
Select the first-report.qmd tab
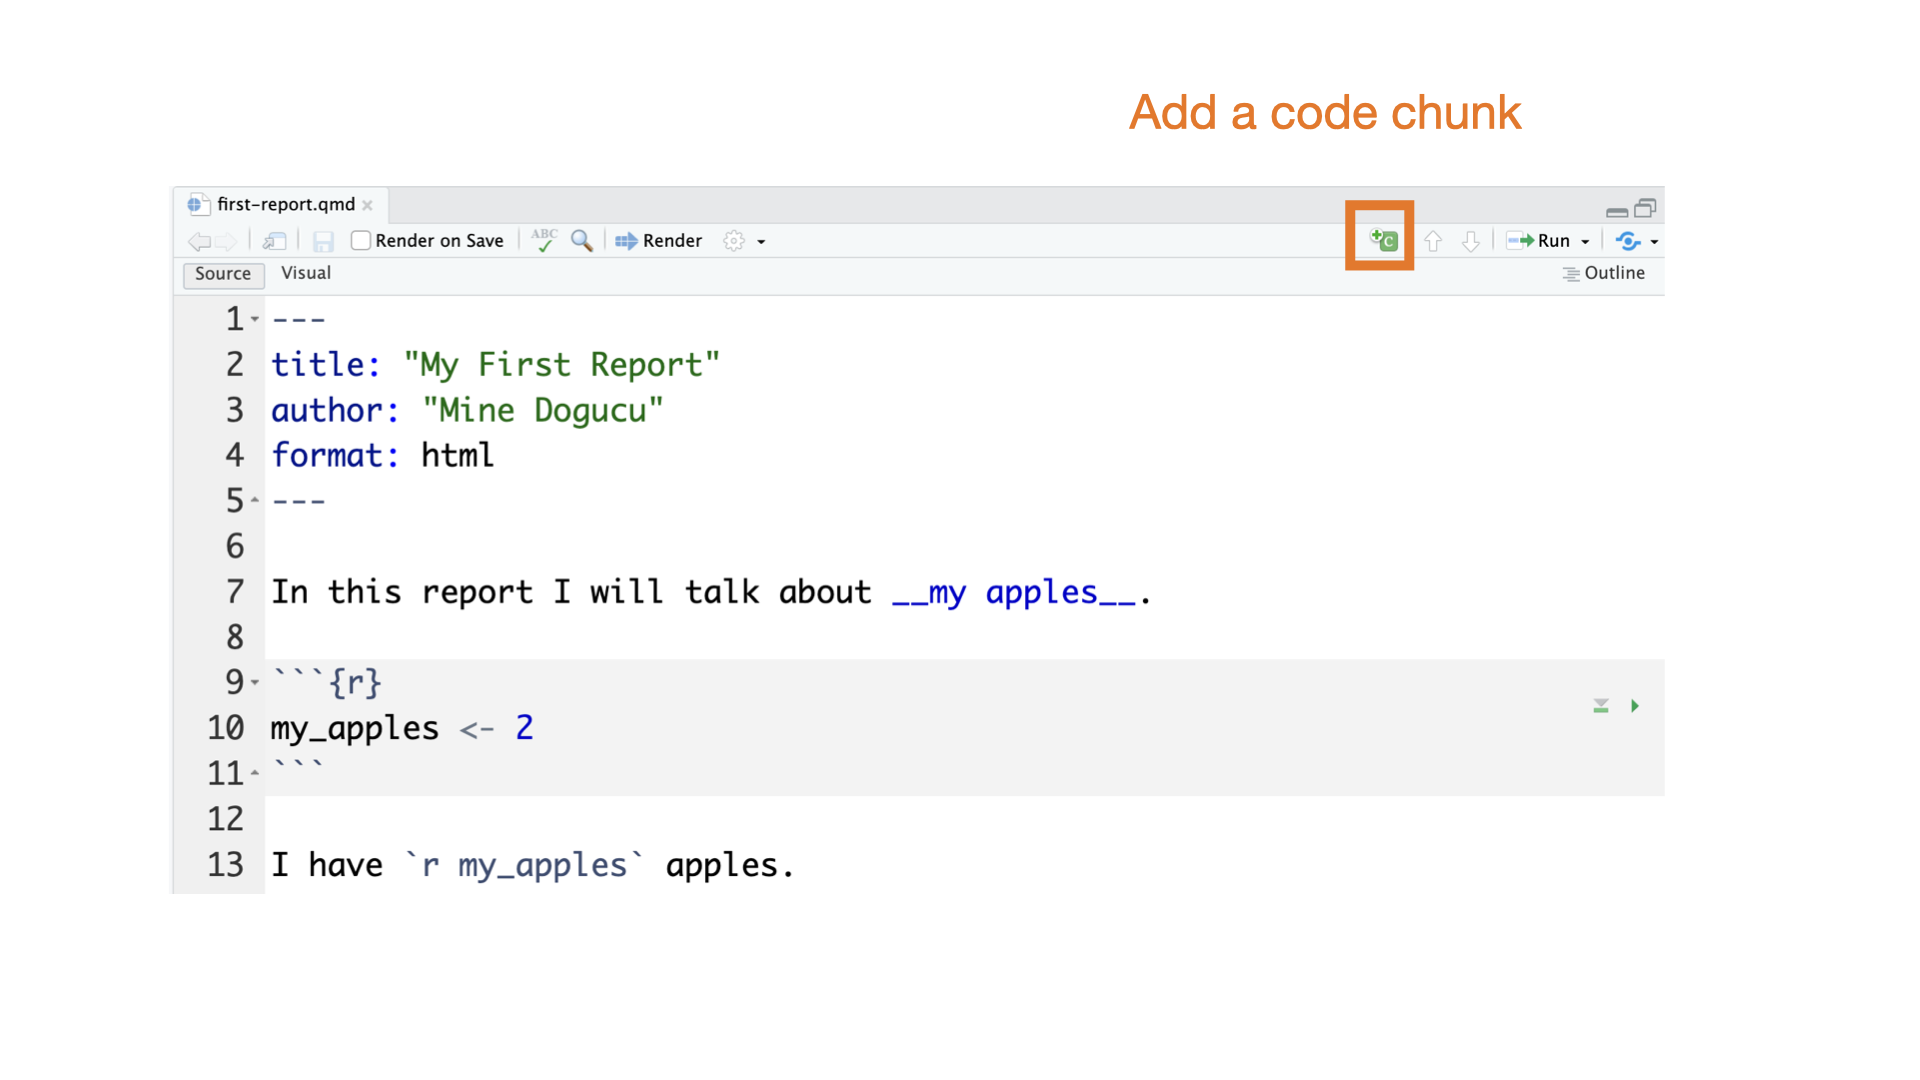[x=285, y=204]
